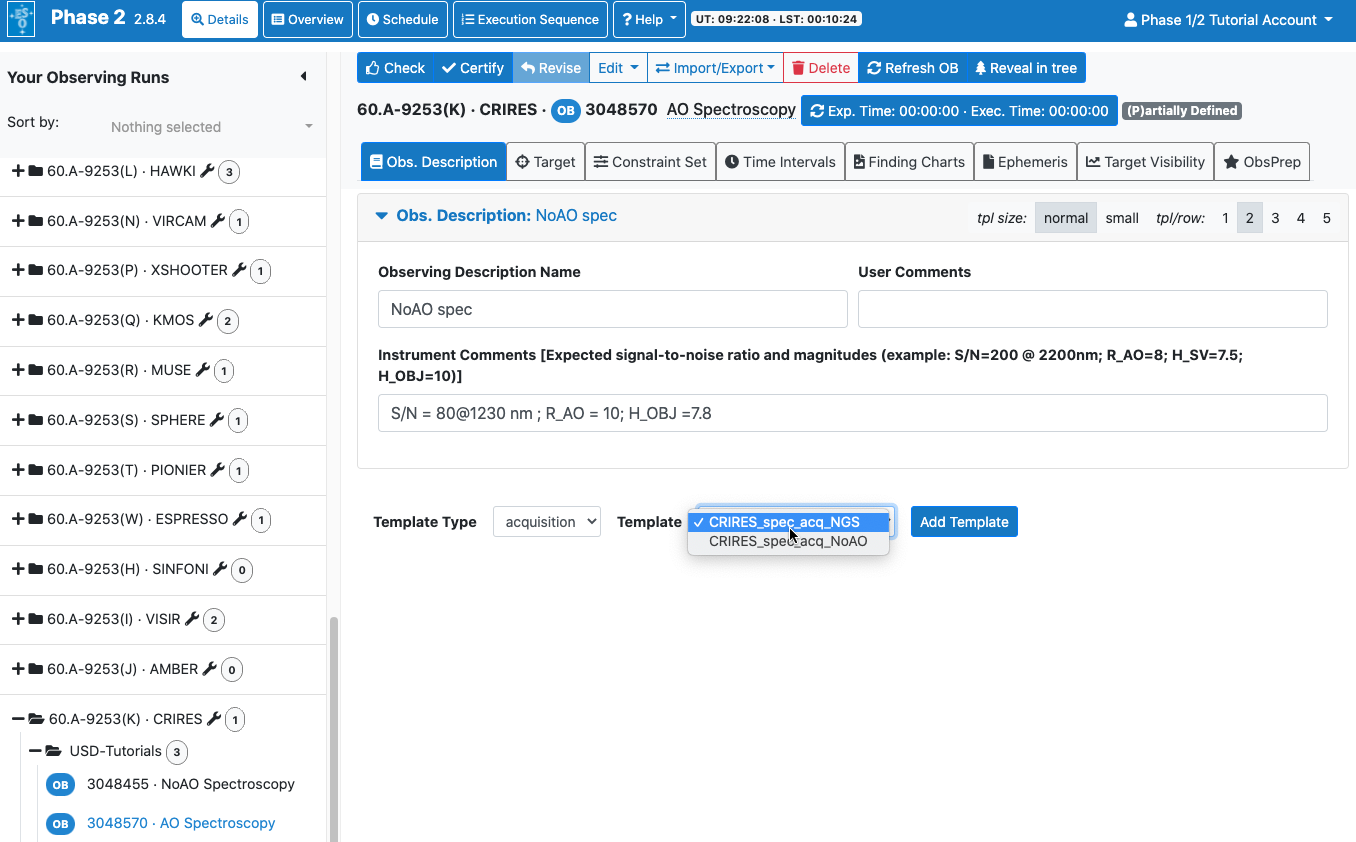1356x842 pixels.
Task: Click the ESO logo icon
Action: (21, 19)
